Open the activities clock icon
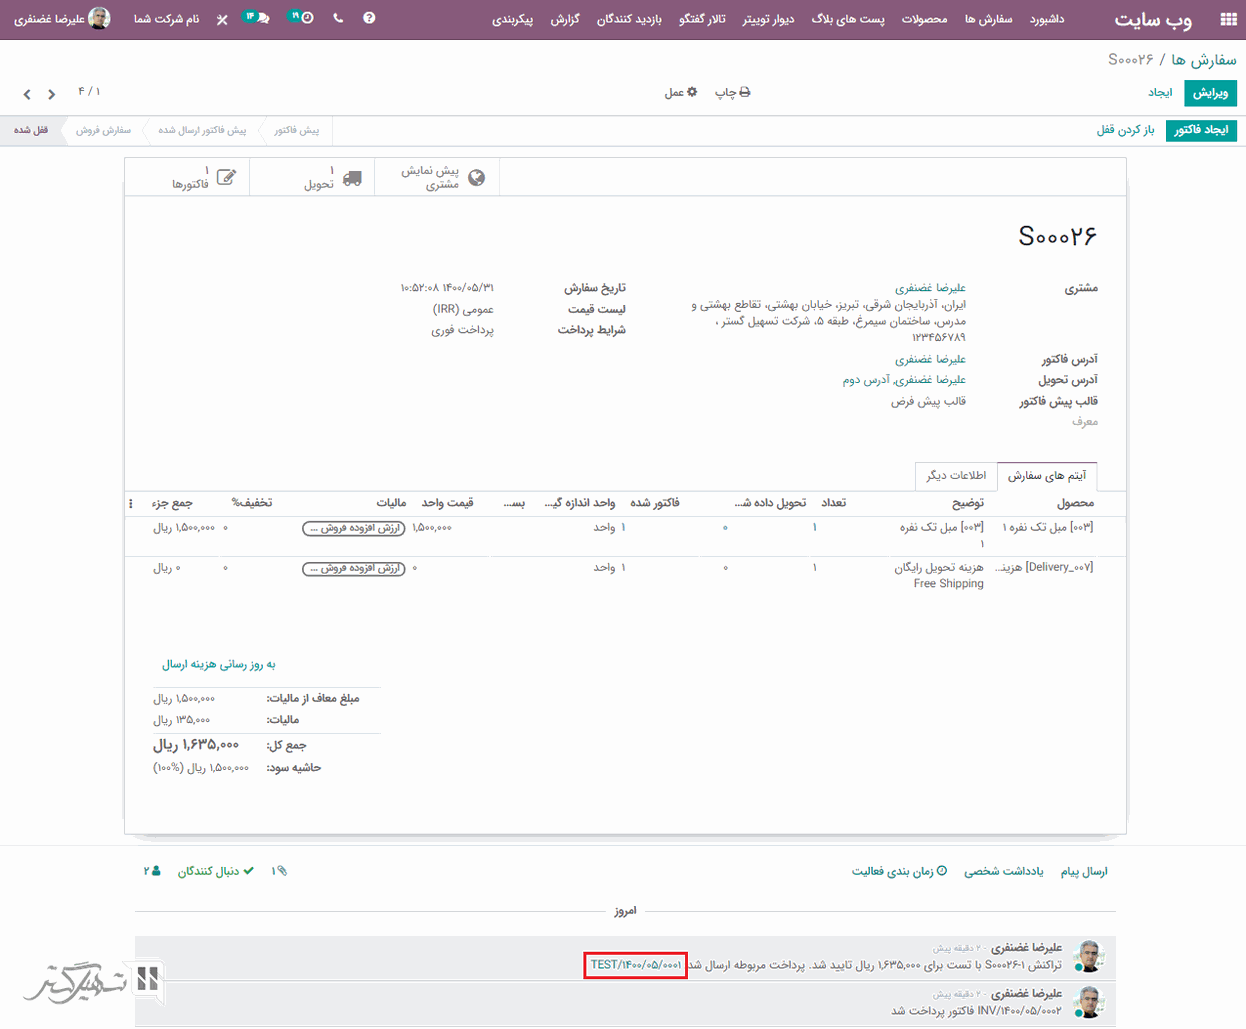1246x1029 pixels. coord(302,18)
